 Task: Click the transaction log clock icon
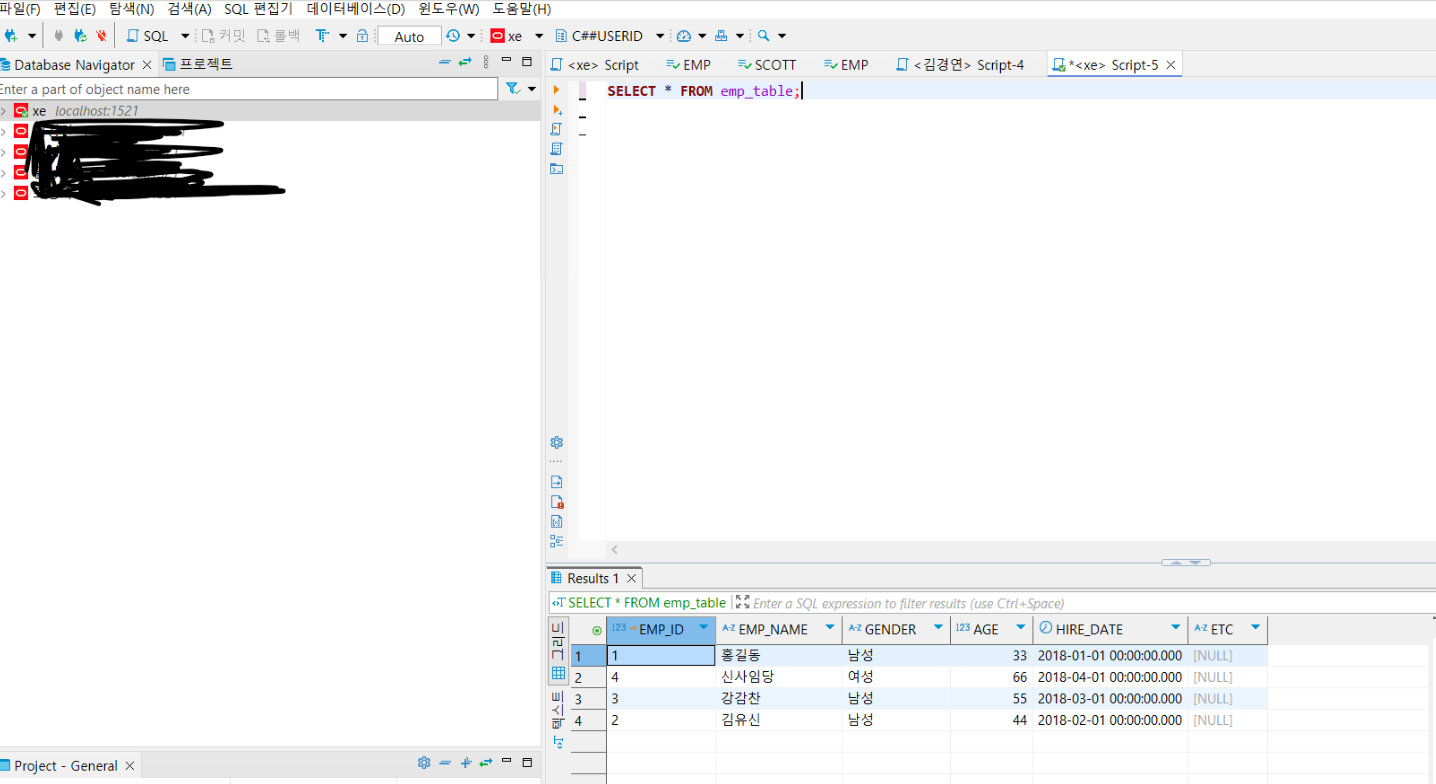click(453, 36)
